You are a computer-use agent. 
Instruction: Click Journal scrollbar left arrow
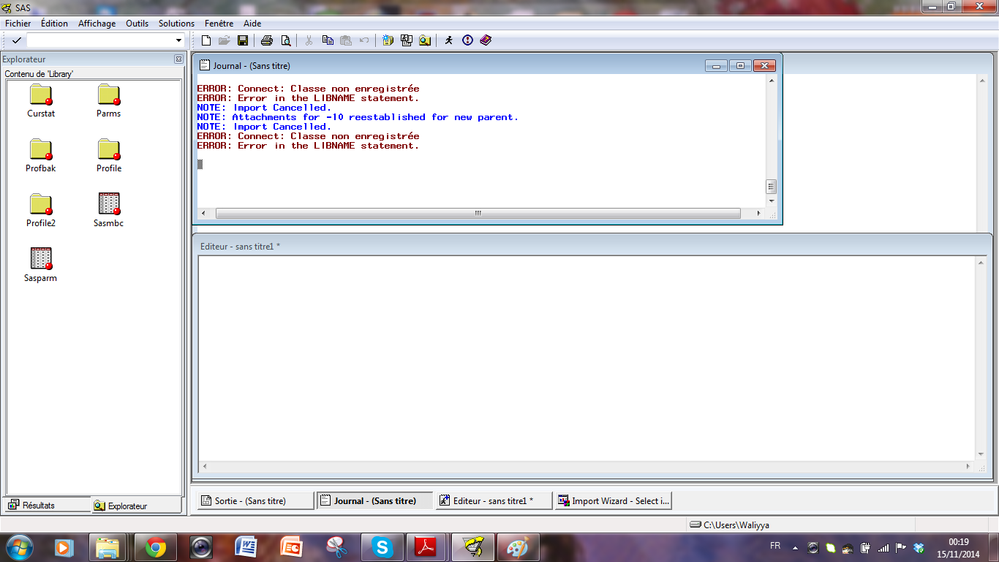(x=203, y=213)
